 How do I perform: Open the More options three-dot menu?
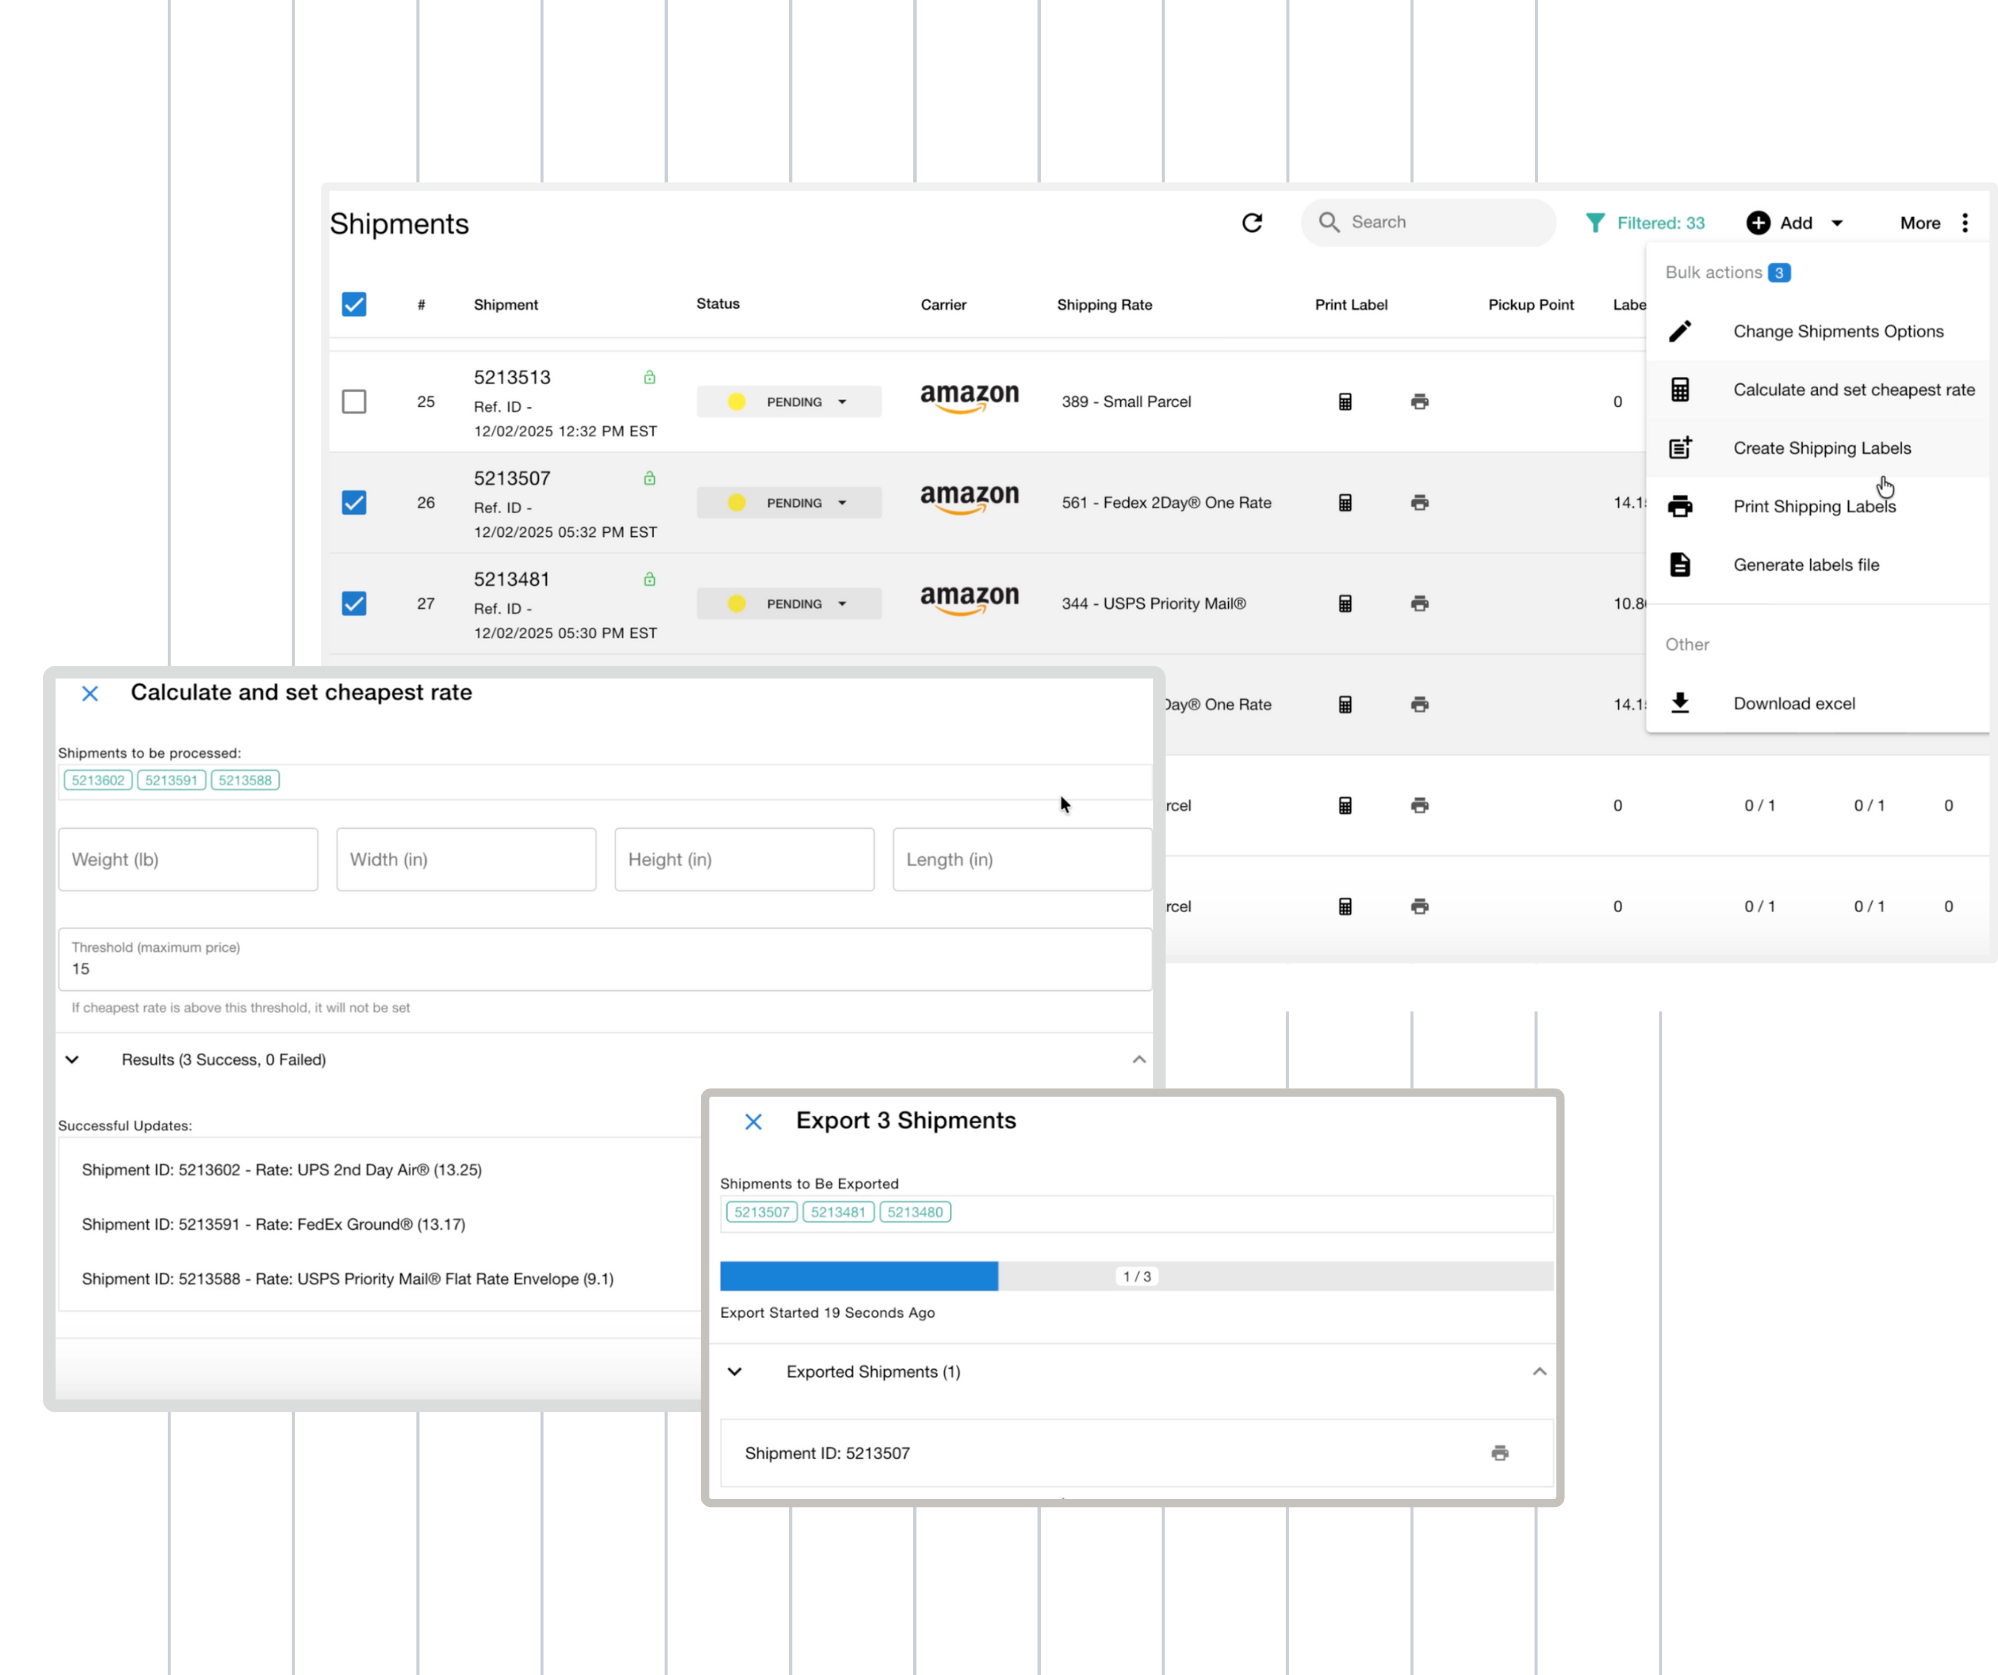point(1965,223)
